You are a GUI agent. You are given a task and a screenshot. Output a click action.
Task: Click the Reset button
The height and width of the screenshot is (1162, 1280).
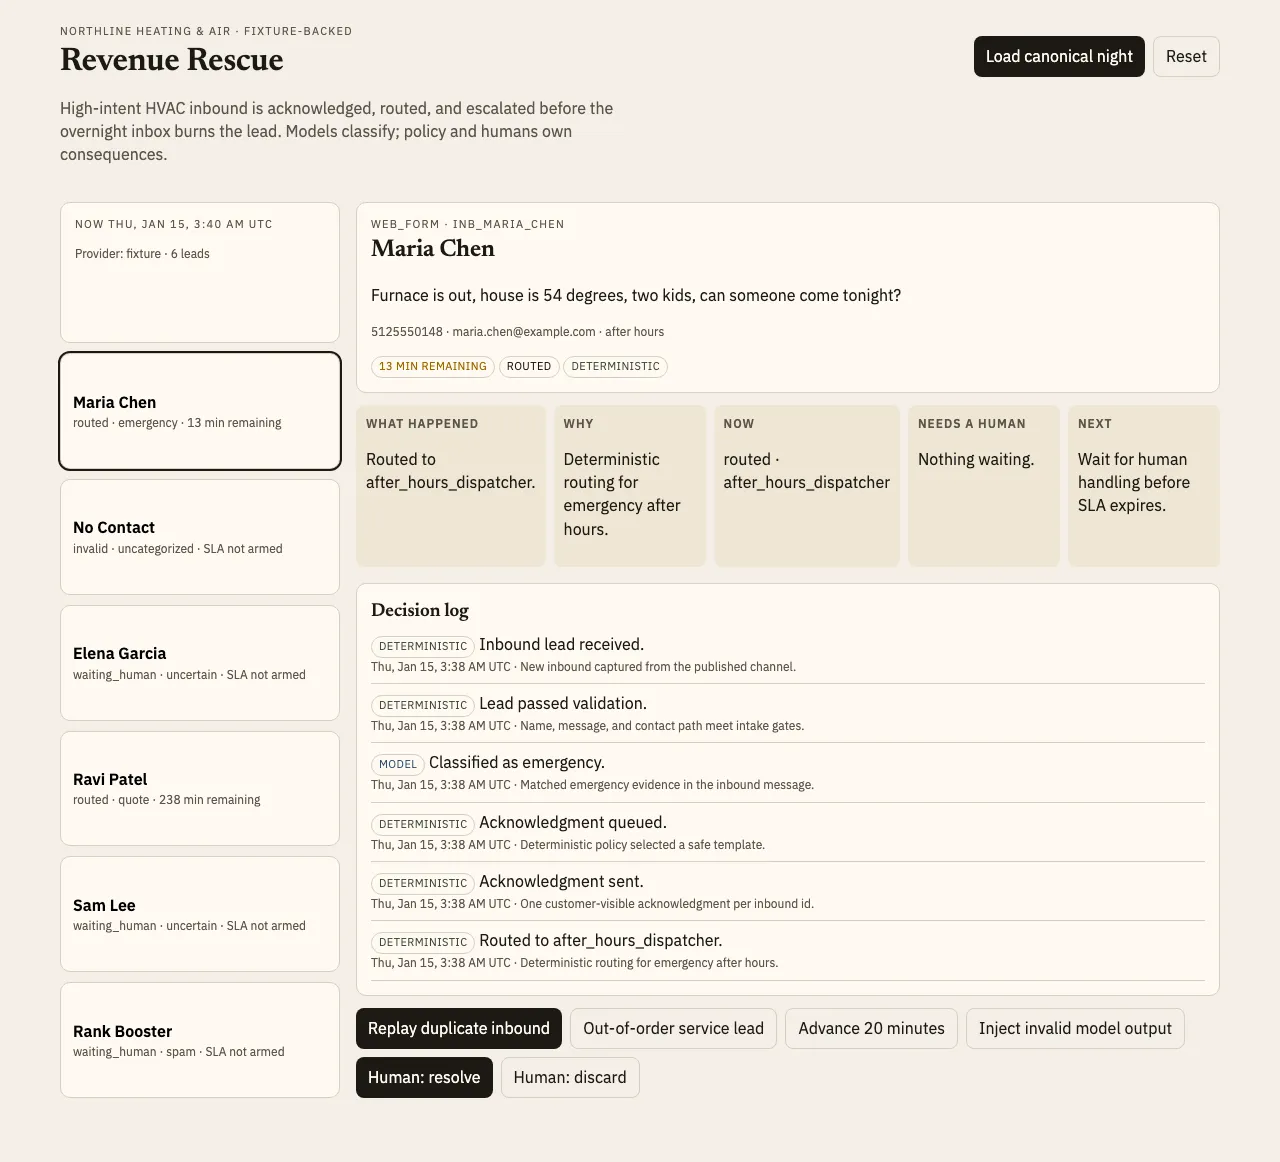click(x=1186, y=57)
